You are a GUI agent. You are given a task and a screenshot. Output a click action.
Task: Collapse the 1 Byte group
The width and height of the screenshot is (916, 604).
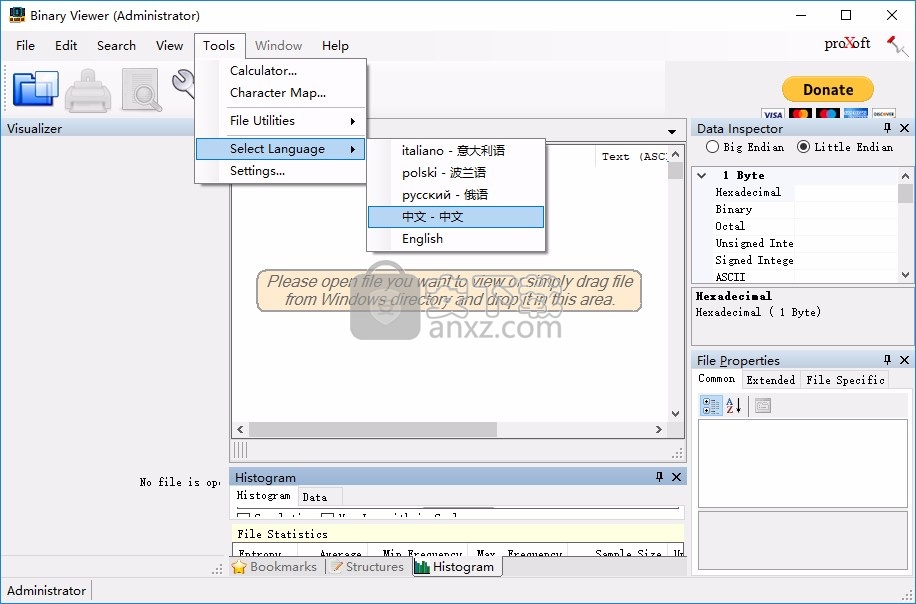(702, 175)
